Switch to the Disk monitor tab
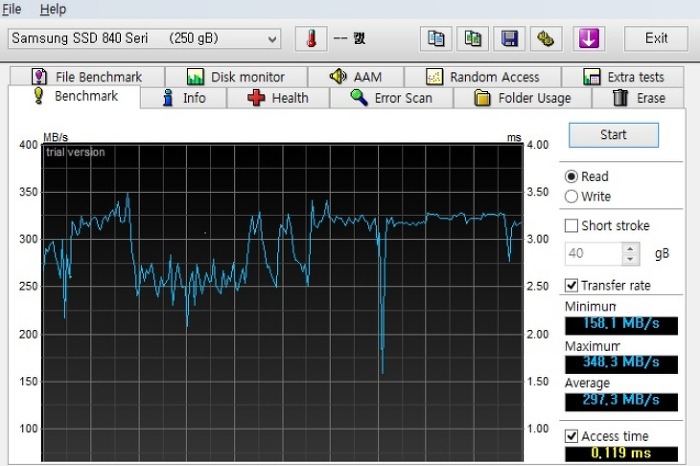The height and width of the screenshot is (466, 700). [236, 77]
